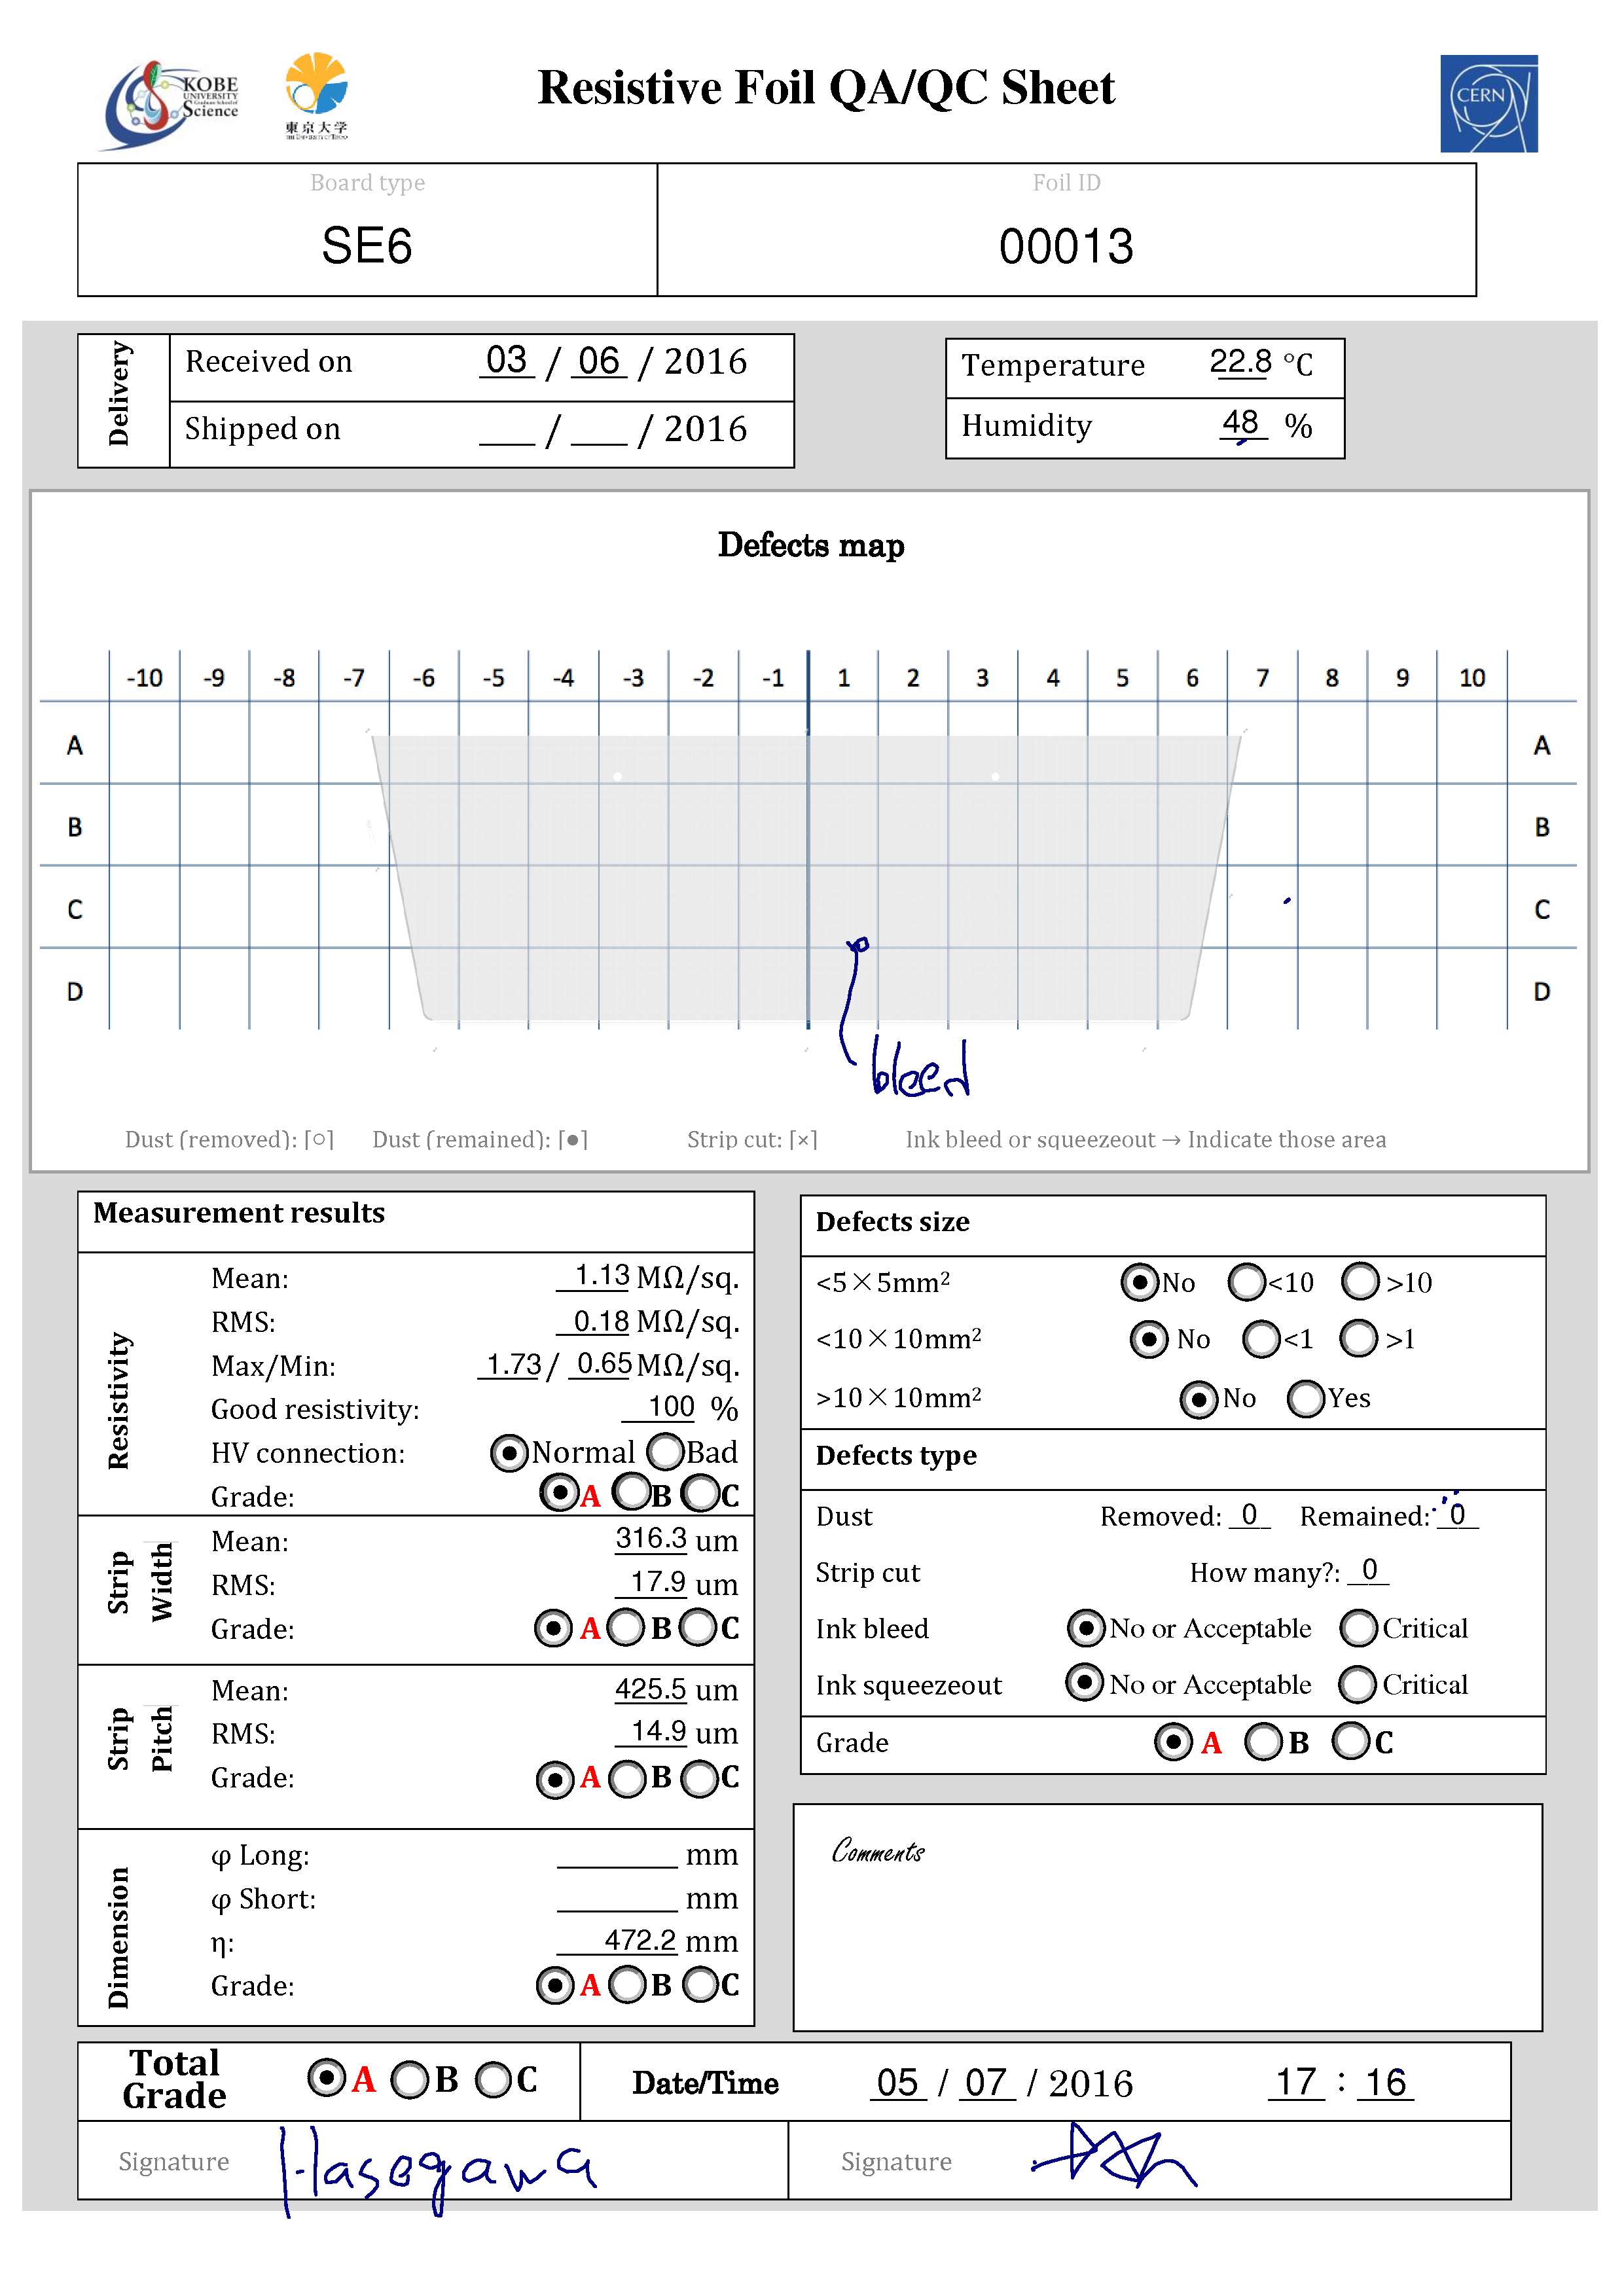Select >1 for <10×10mm² defects
This screenshot has height=2296, width=1624.
(1359, 1338)
